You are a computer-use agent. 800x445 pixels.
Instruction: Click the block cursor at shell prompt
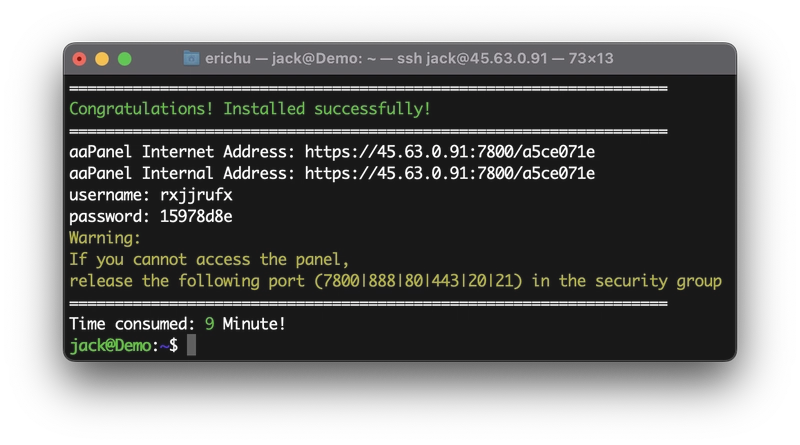(191, 345)
